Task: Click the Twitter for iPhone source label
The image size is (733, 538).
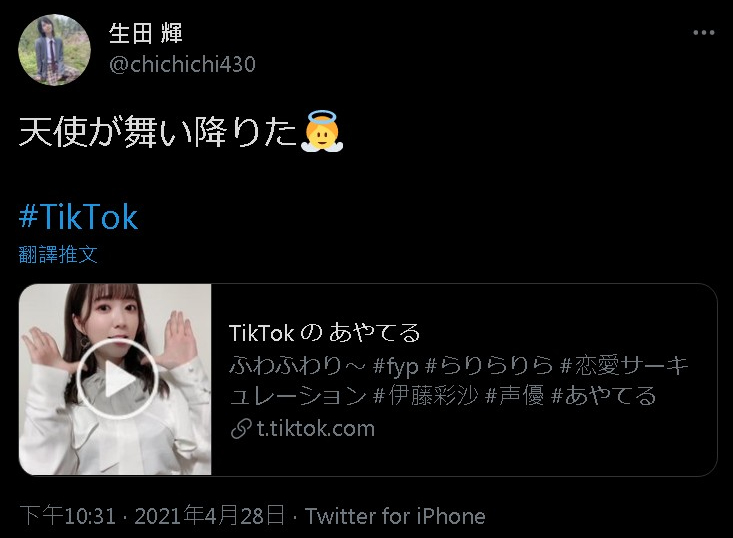Action: (395, 516)
